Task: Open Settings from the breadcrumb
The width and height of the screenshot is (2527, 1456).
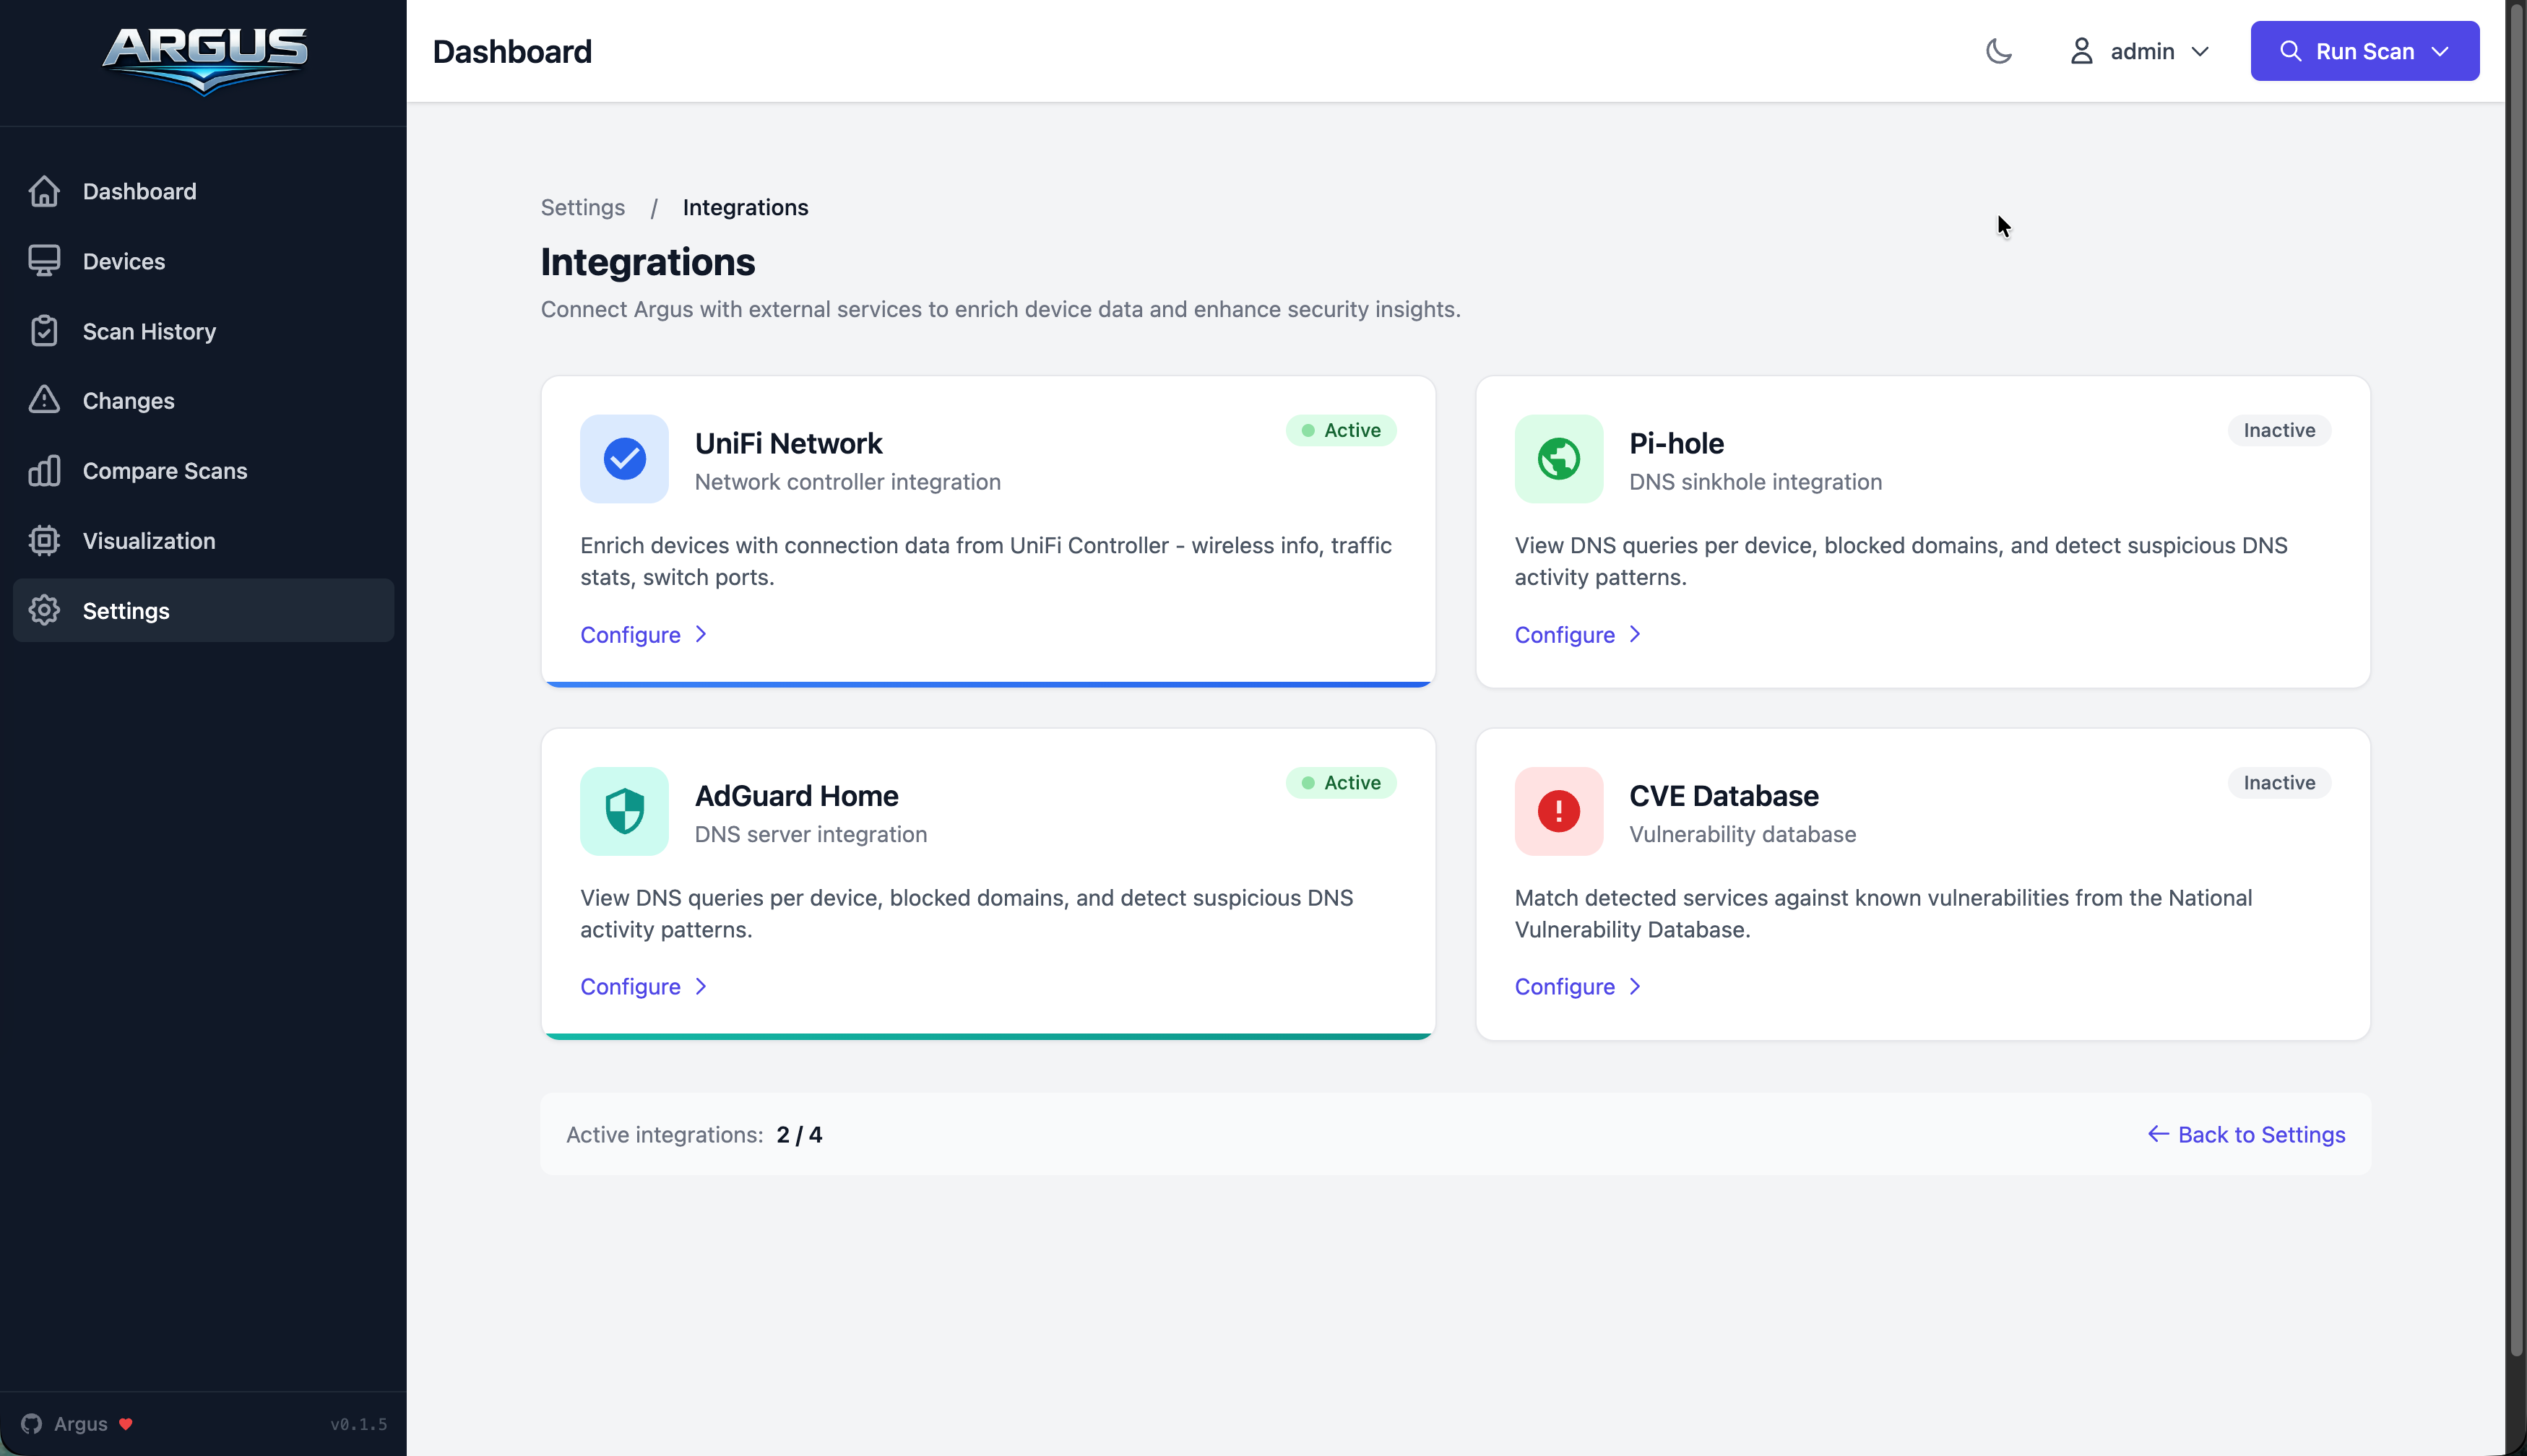Action: [583, 207]
